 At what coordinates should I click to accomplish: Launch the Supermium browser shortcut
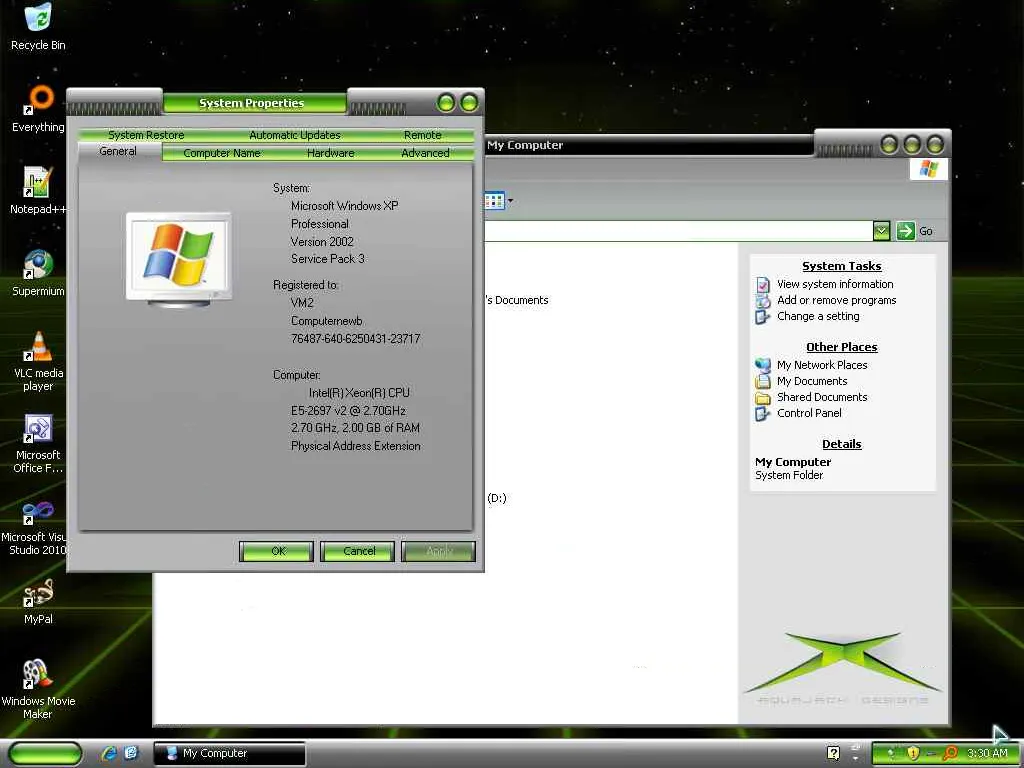(x=38, y=272)
